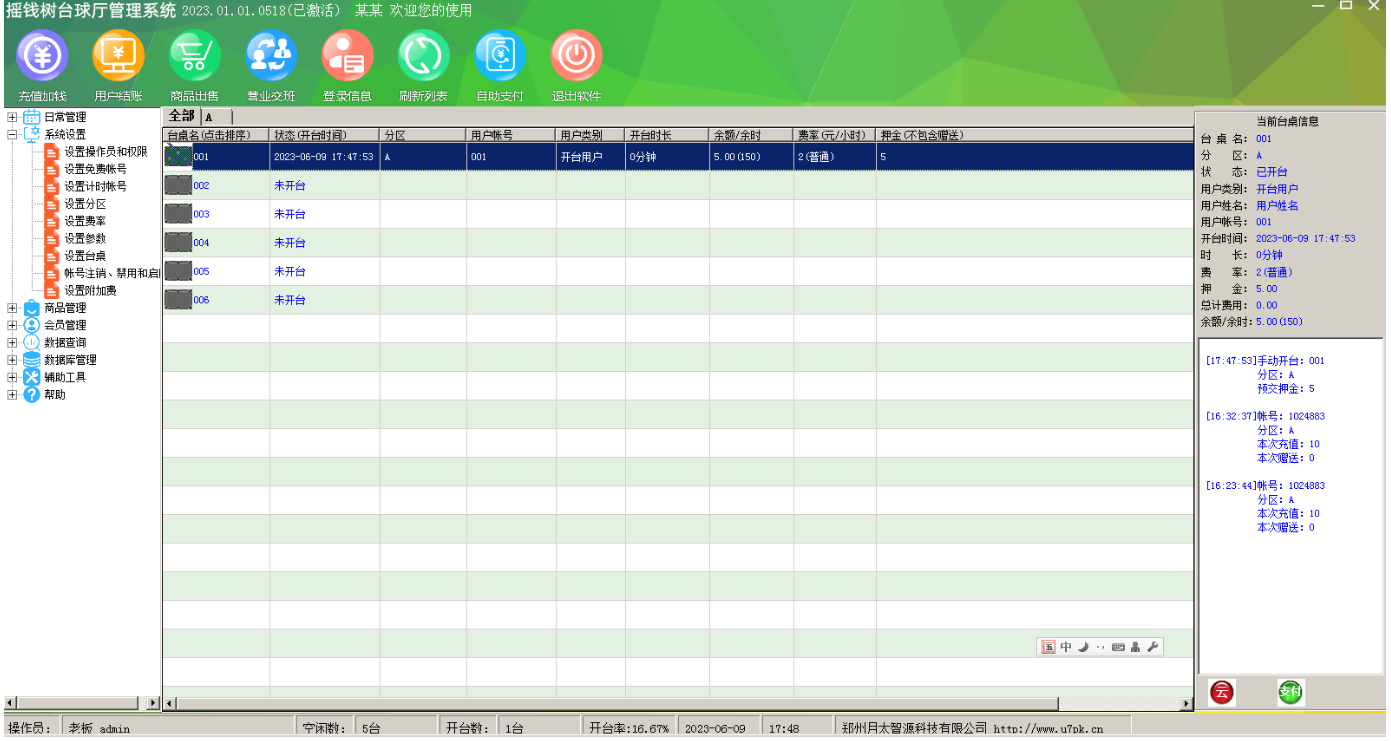Image resolution: width=1391 pixels, height=741 pixels.
Task: Expand the 数据库管理 tree node
Action: [12, 360]
